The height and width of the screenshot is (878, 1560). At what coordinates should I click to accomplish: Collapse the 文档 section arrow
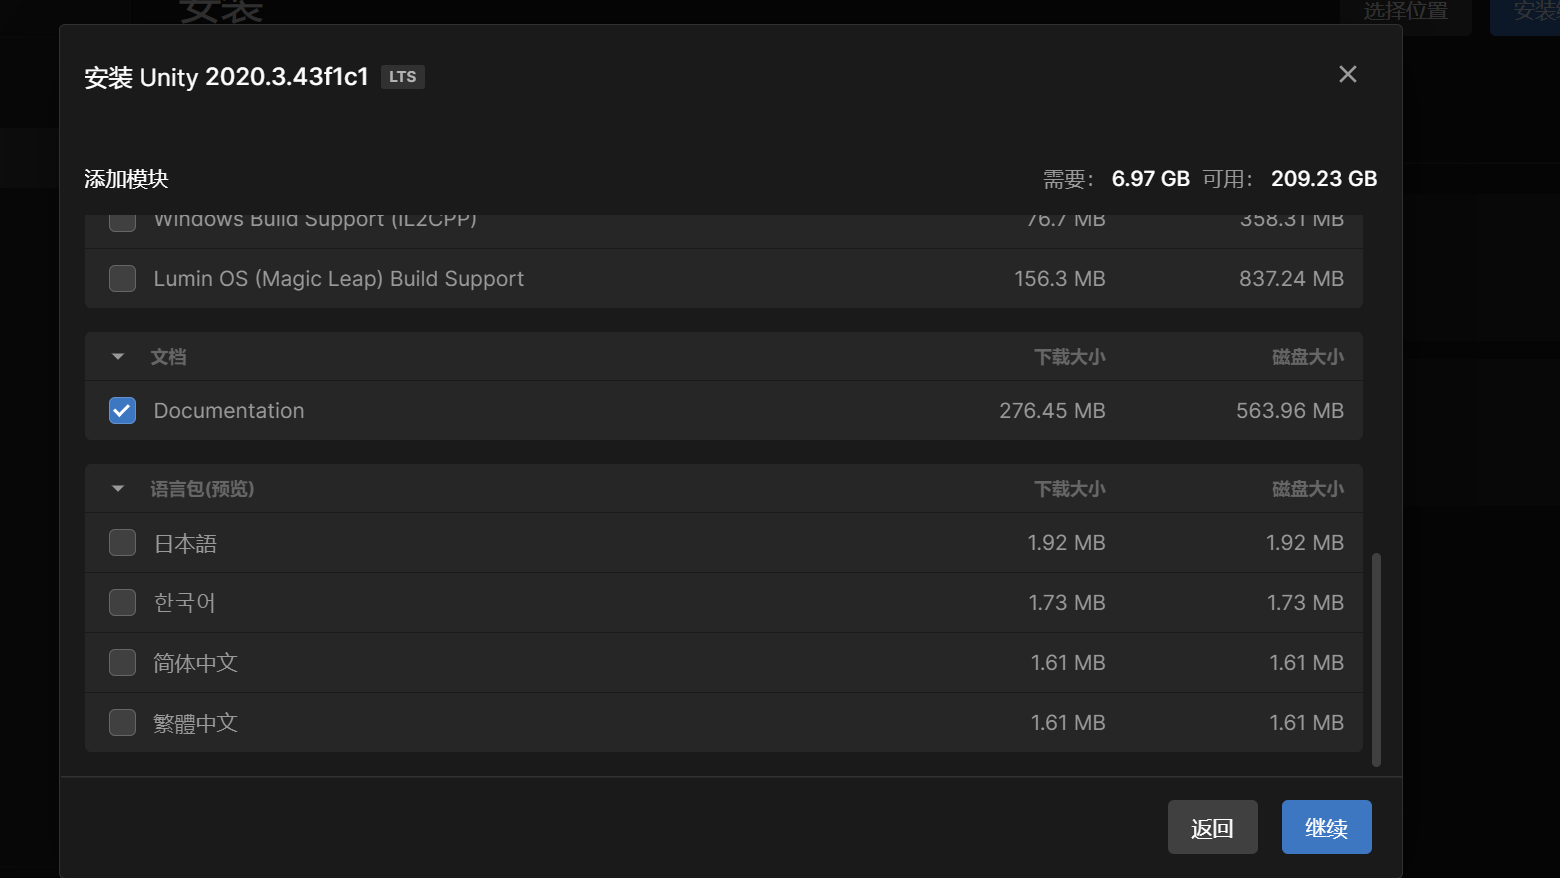(x=118, y=357)
